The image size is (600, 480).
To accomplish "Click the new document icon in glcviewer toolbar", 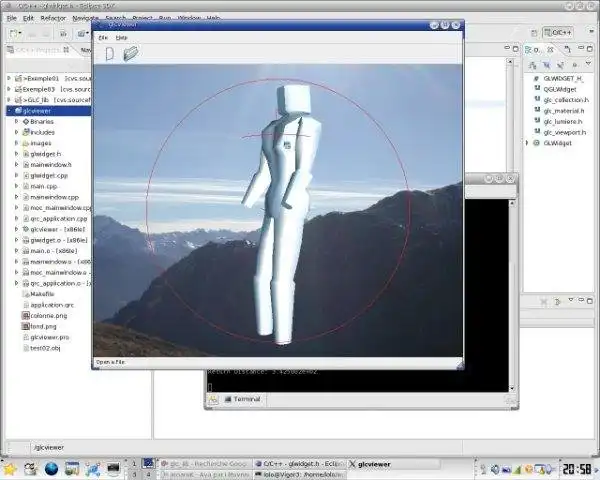I will 108,54.
